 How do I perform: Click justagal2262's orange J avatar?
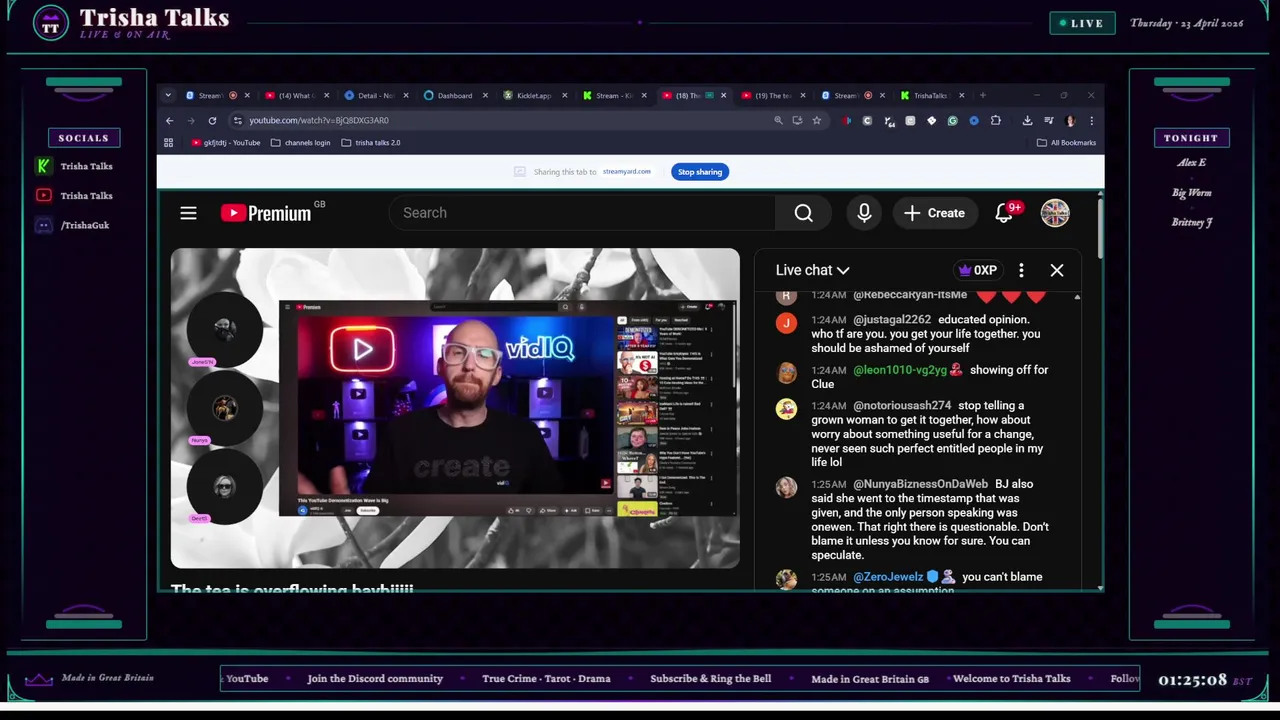[787, 323]
